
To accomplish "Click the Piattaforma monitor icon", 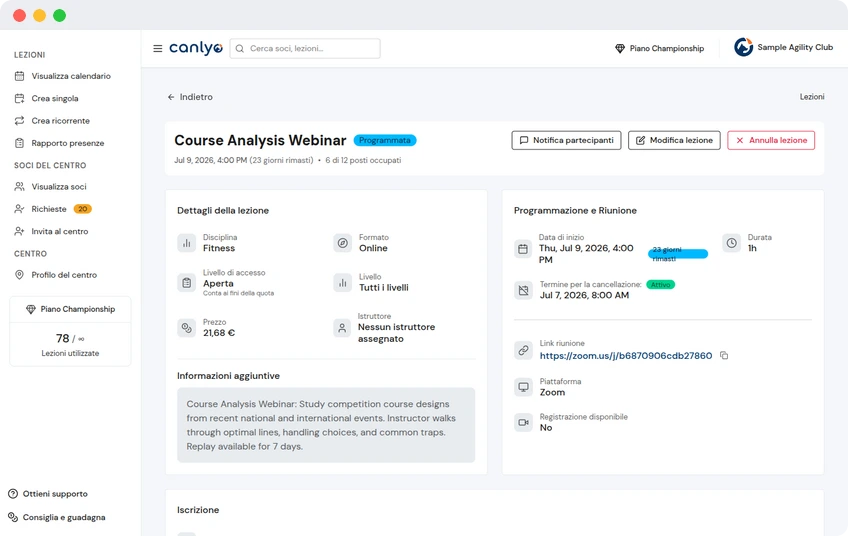I will 523,387.
